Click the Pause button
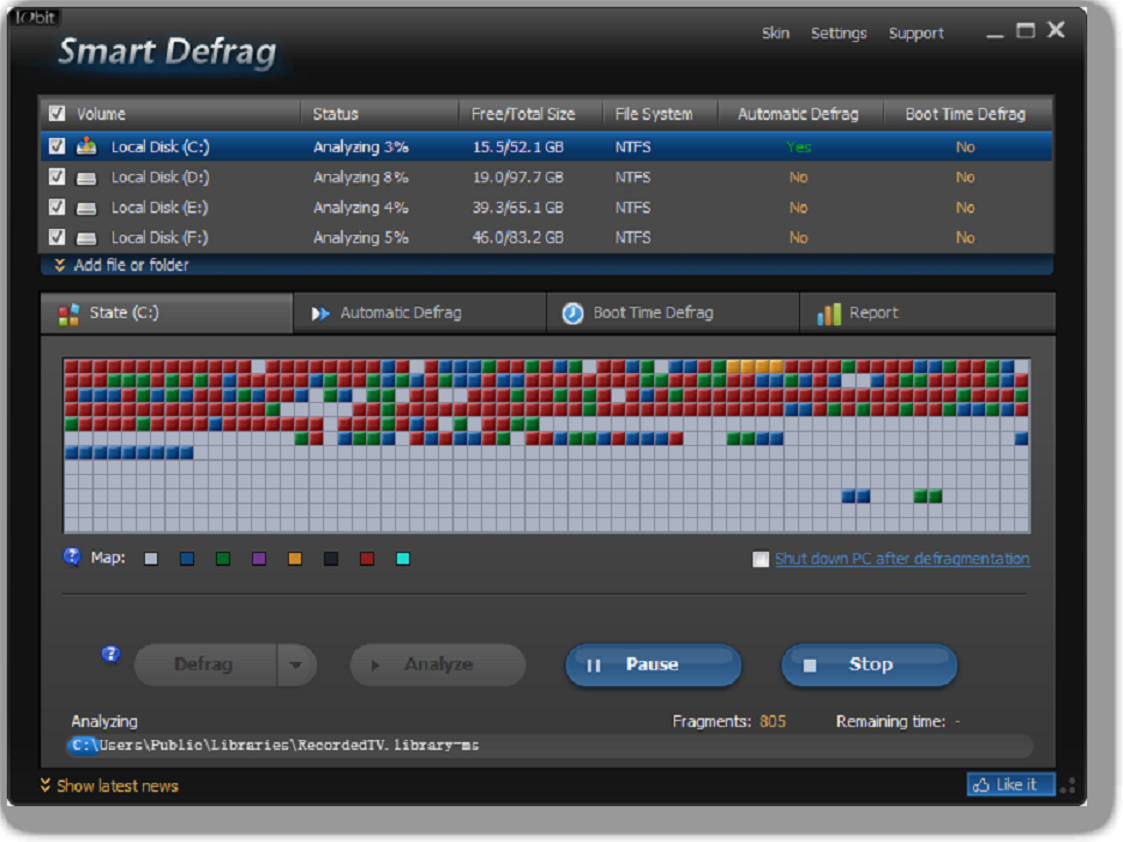Screen dimensions: 1123x842 point(653,665)
